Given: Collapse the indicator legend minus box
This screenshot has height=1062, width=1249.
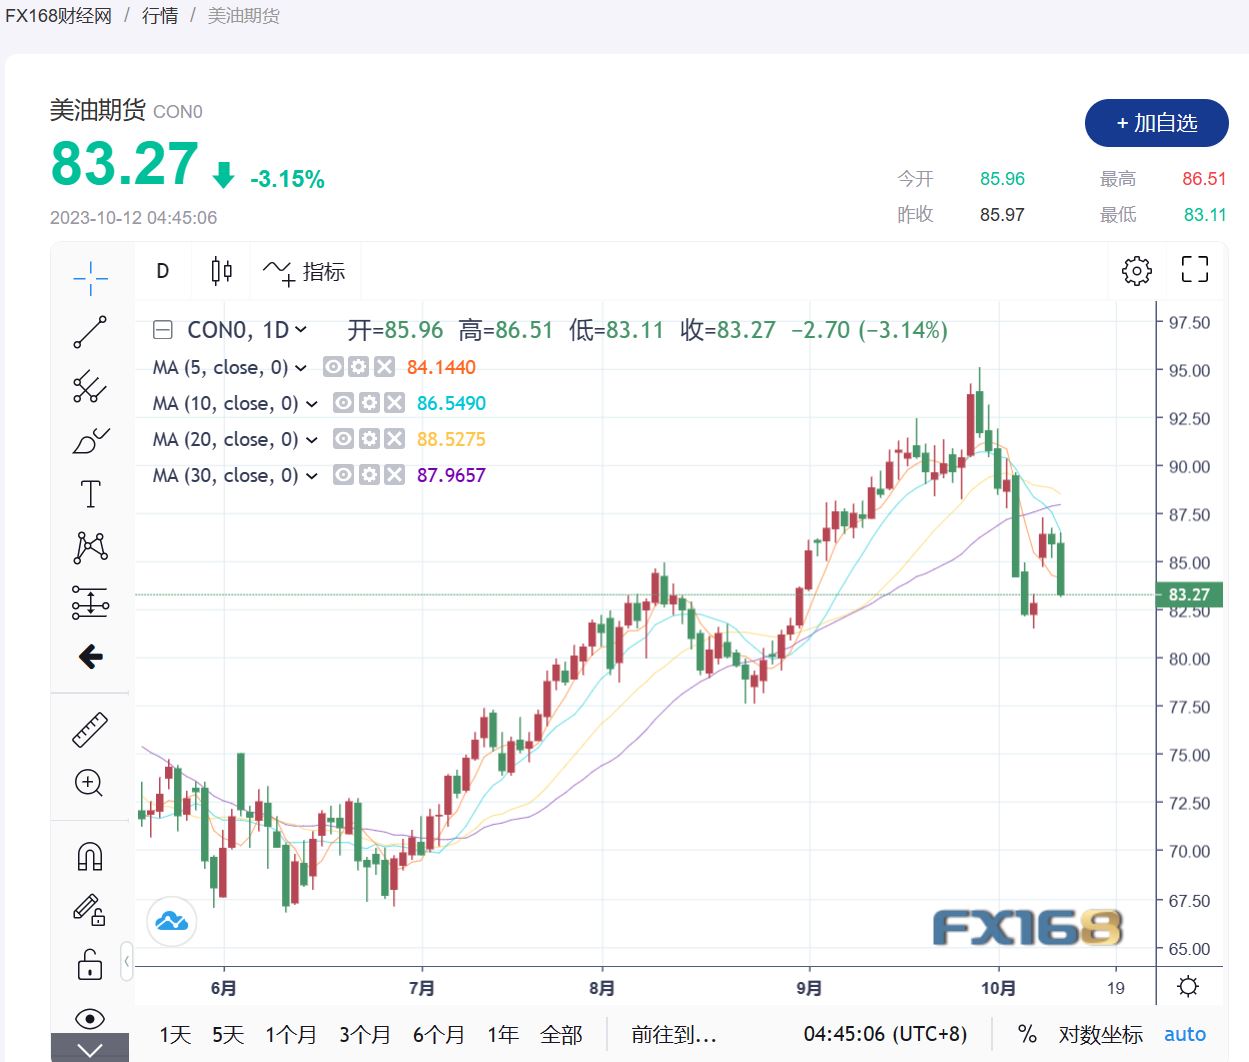Looking at the screenshot, I should [162, 330].
